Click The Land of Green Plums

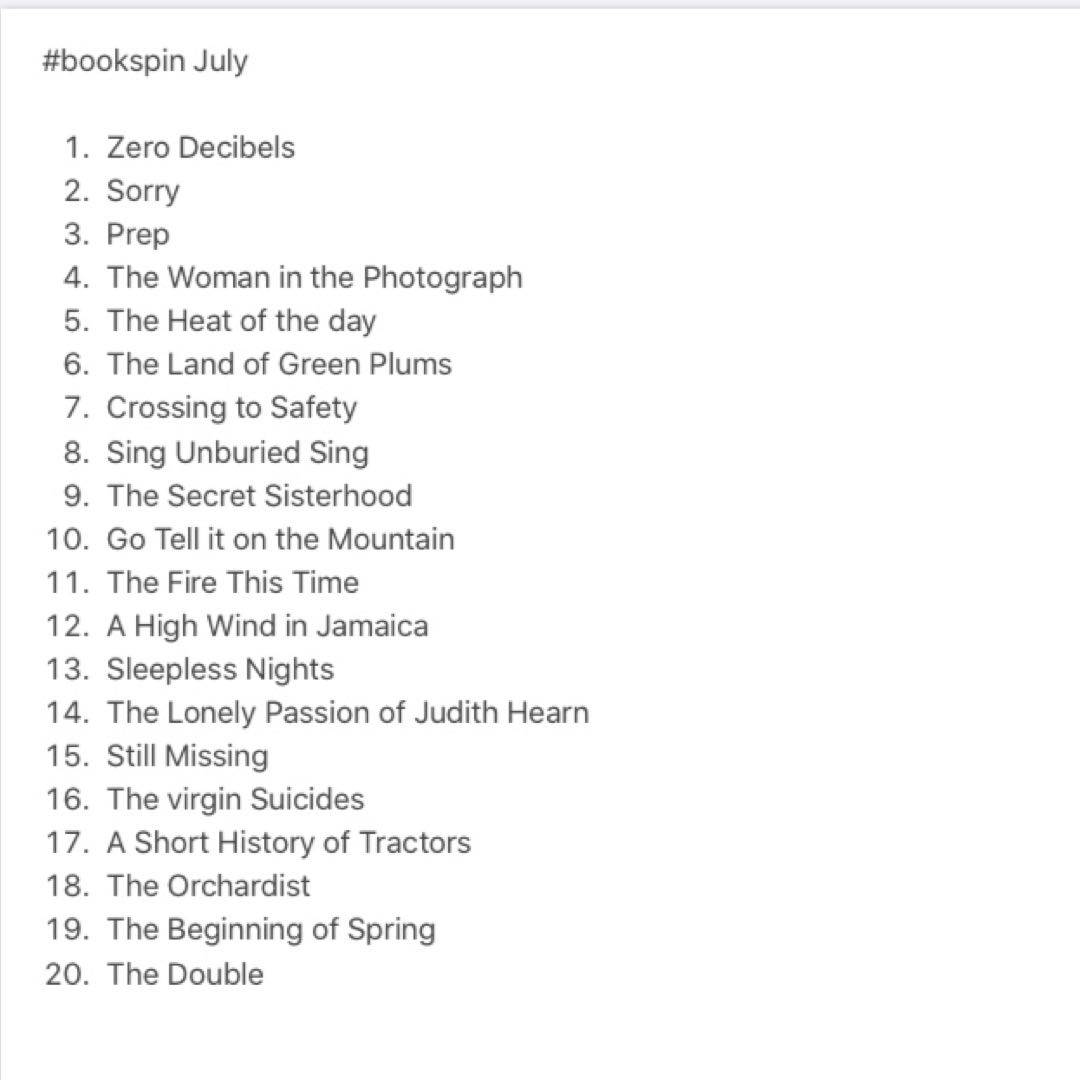click(279, 364)
